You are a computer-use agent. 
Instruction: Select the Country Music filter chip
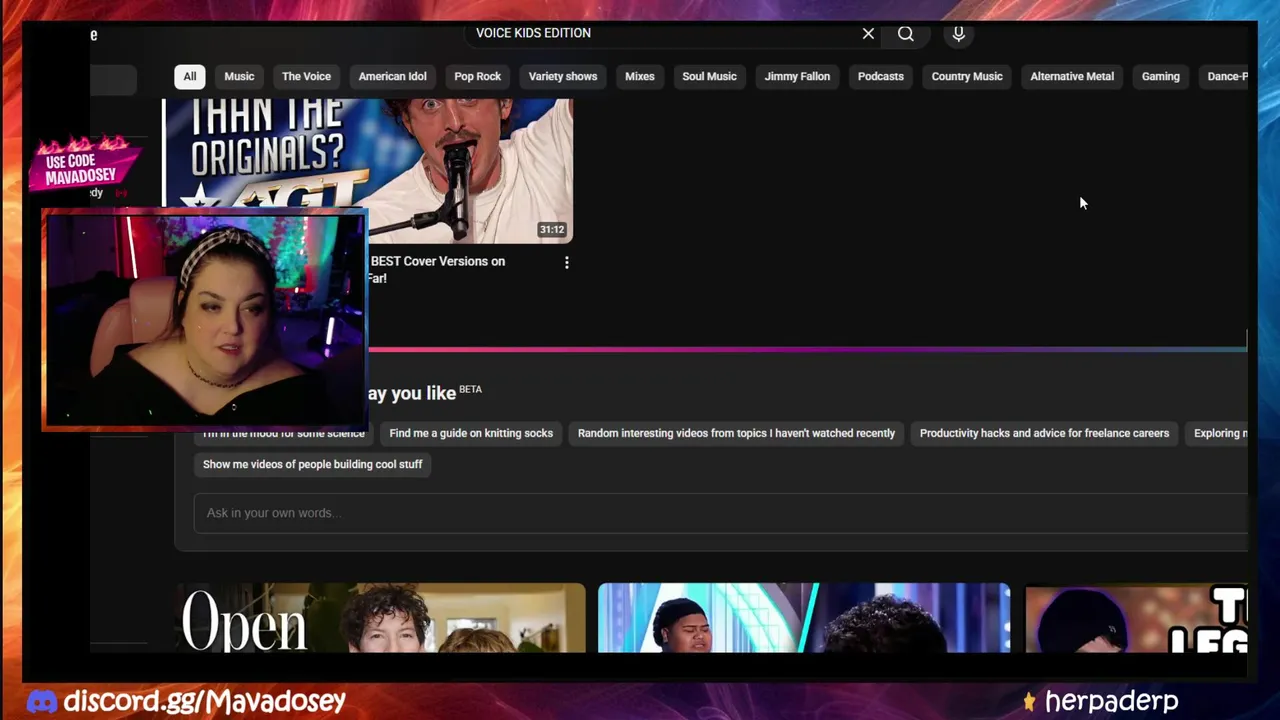[967, 77]
